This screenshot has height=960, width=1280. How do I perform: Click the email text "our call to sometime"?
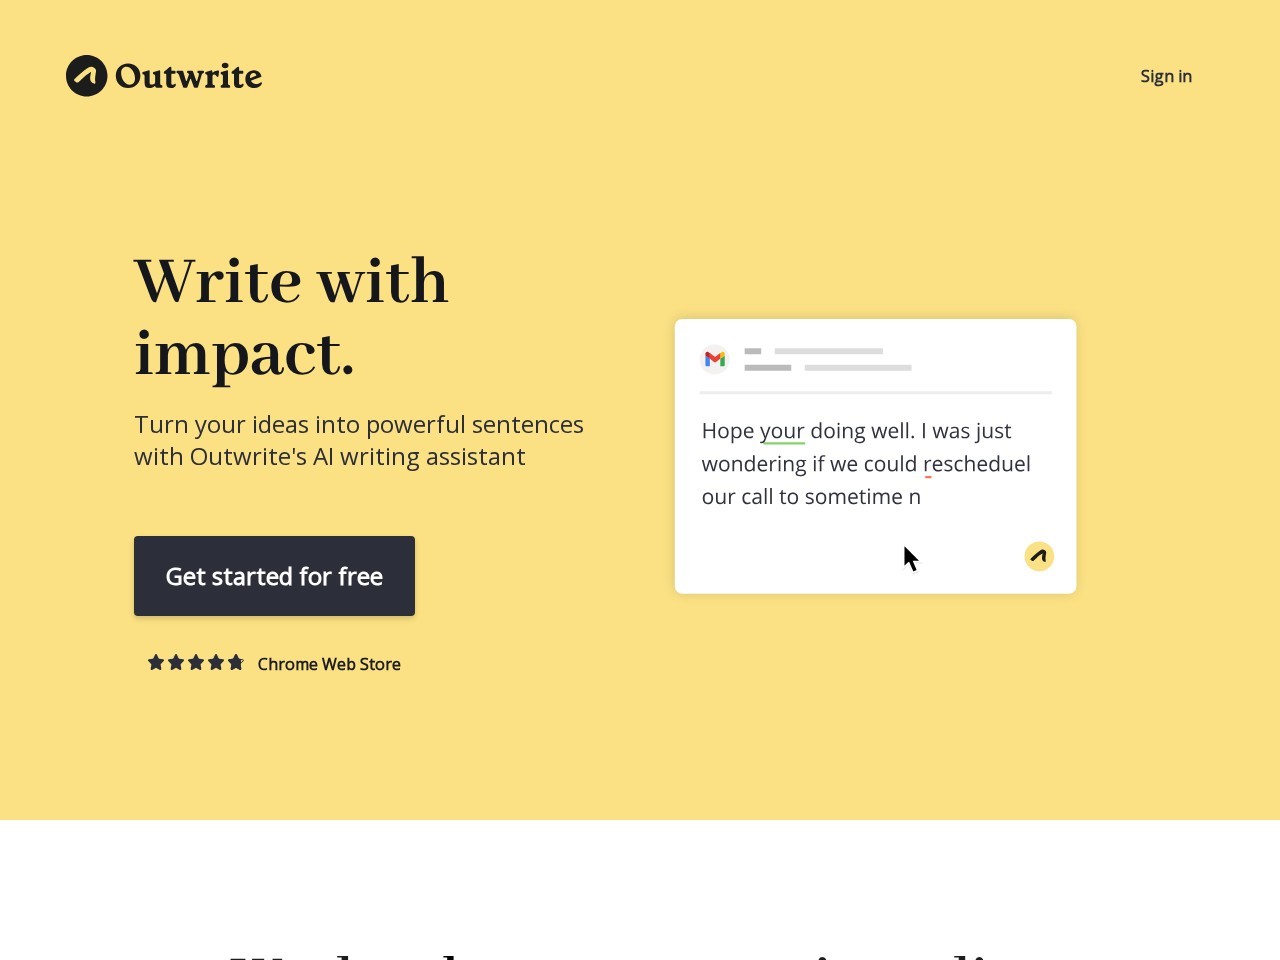[x=802, y=497]
